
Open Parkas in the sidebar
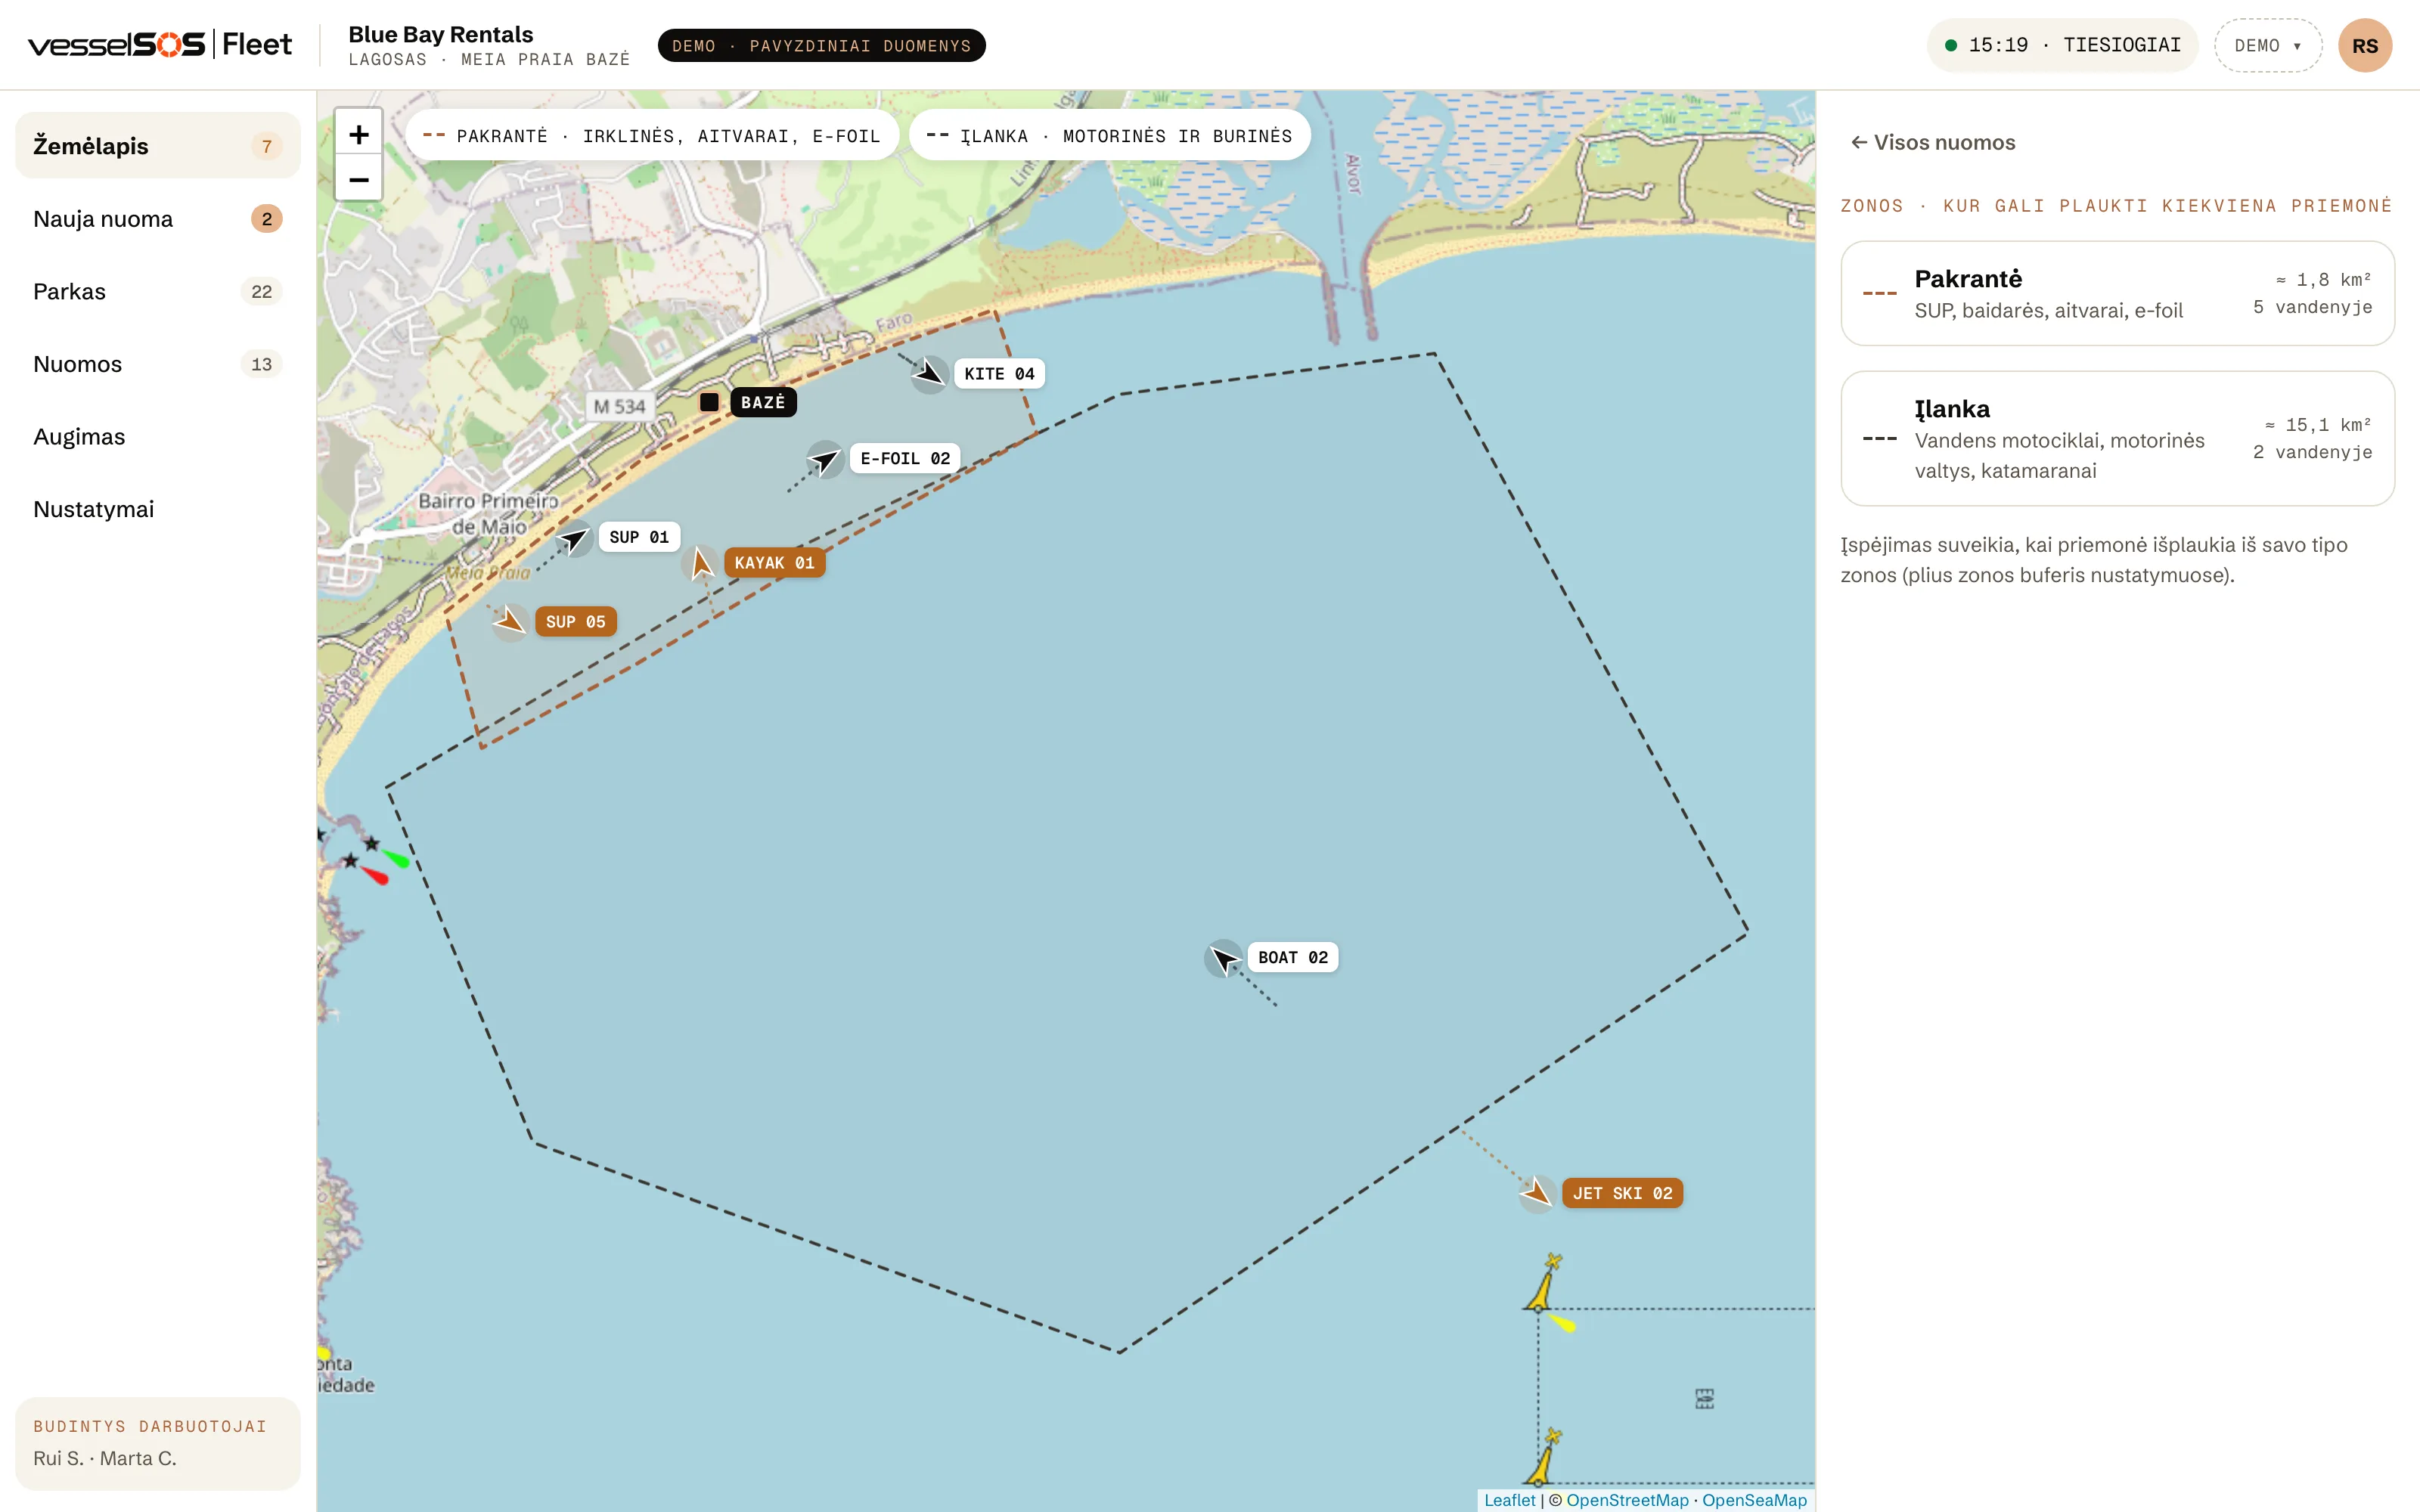(x=158, y=292)
